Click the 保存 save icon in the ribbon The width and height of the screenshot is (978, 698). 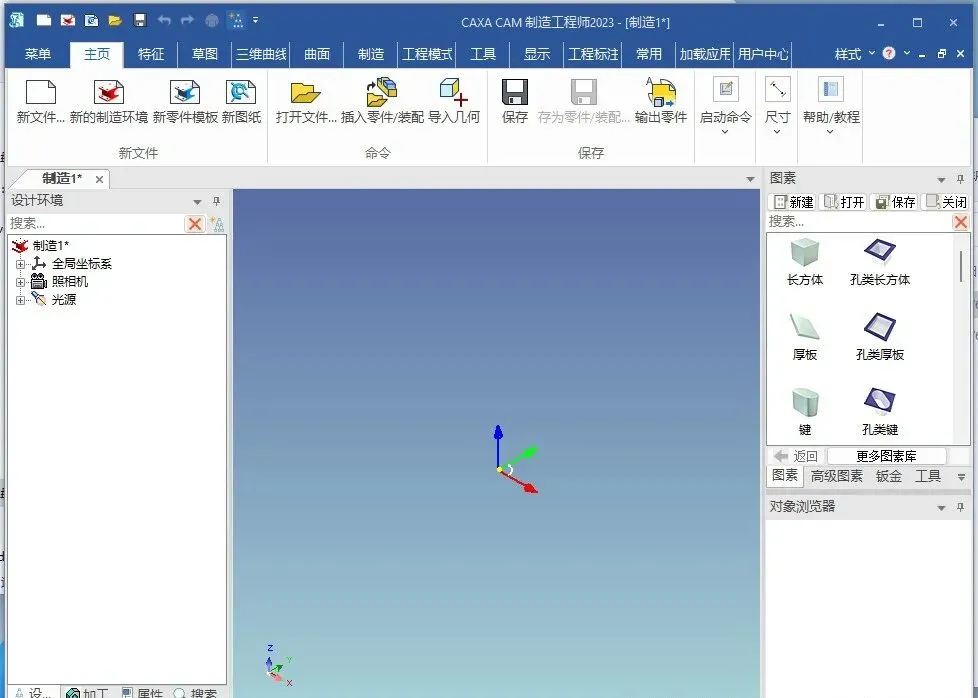[515, 92]
